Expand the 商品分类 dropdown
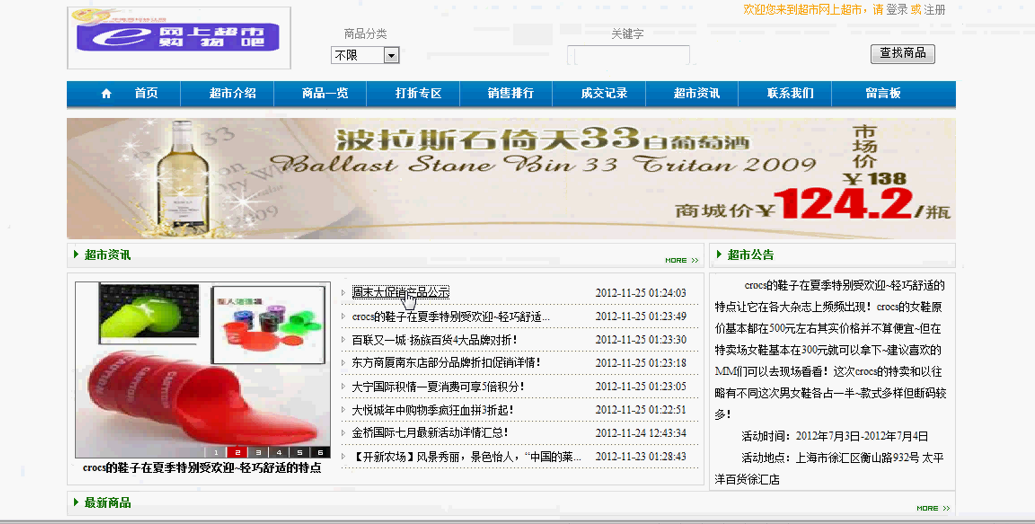Image resolution: width=1035 pixels, height=524 pixels. point(365,55)
